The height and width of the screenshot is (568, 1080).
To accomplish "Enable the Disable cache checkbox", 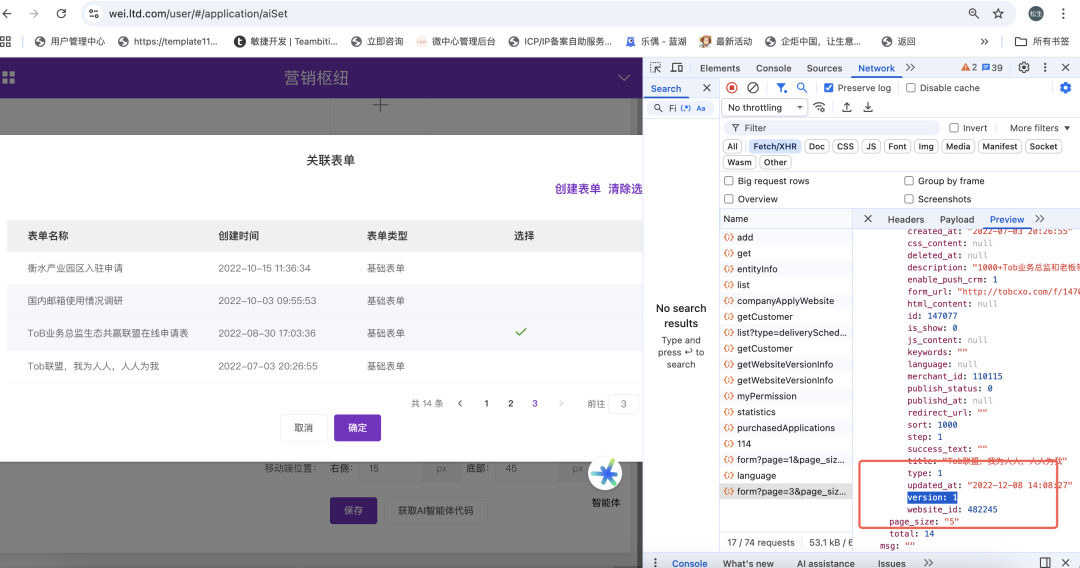I will click(x=910, y=88).
